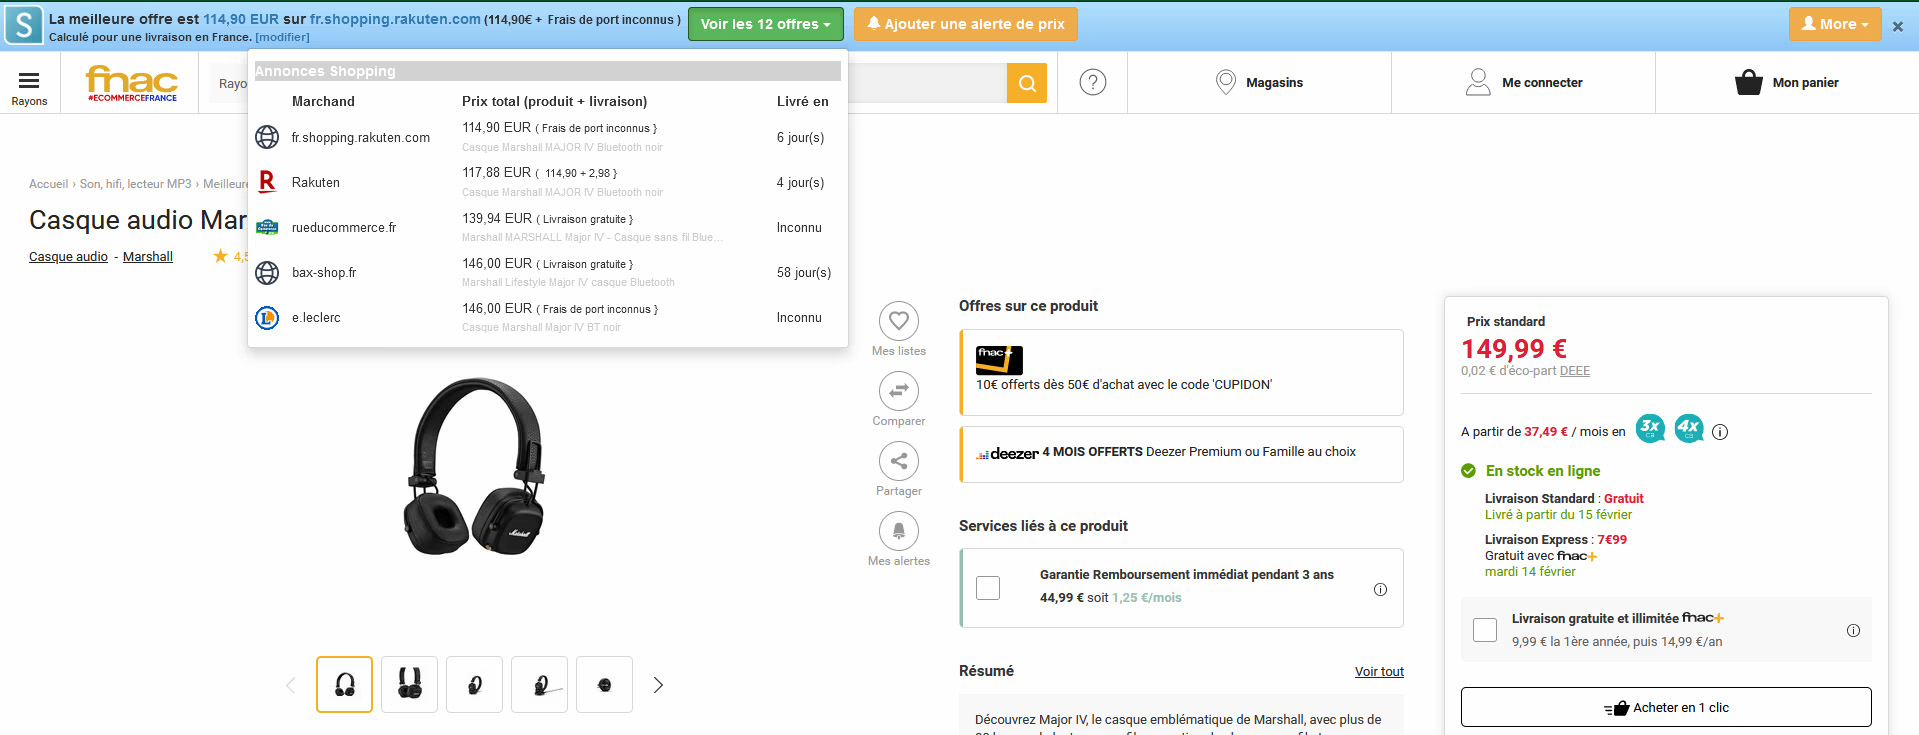This screenshot has height=735, width=1919.
Task: Click the Comparer arrows icon
Action: tap(899, 391)
